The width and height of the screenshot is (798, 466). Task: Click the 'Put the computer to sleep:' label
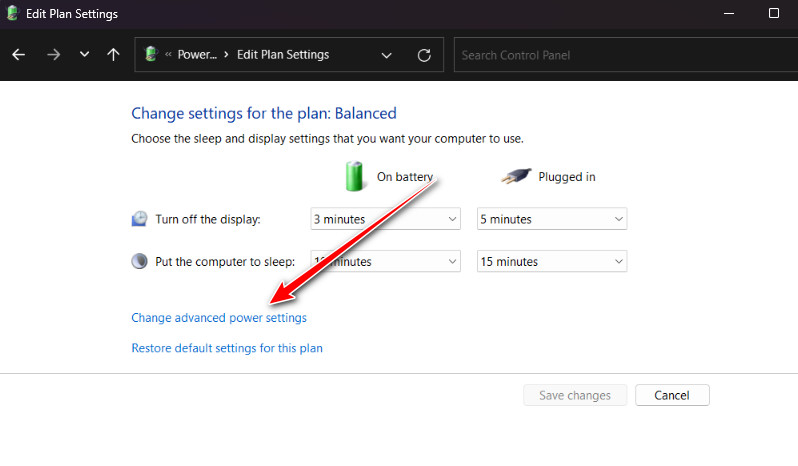(225, 261)
